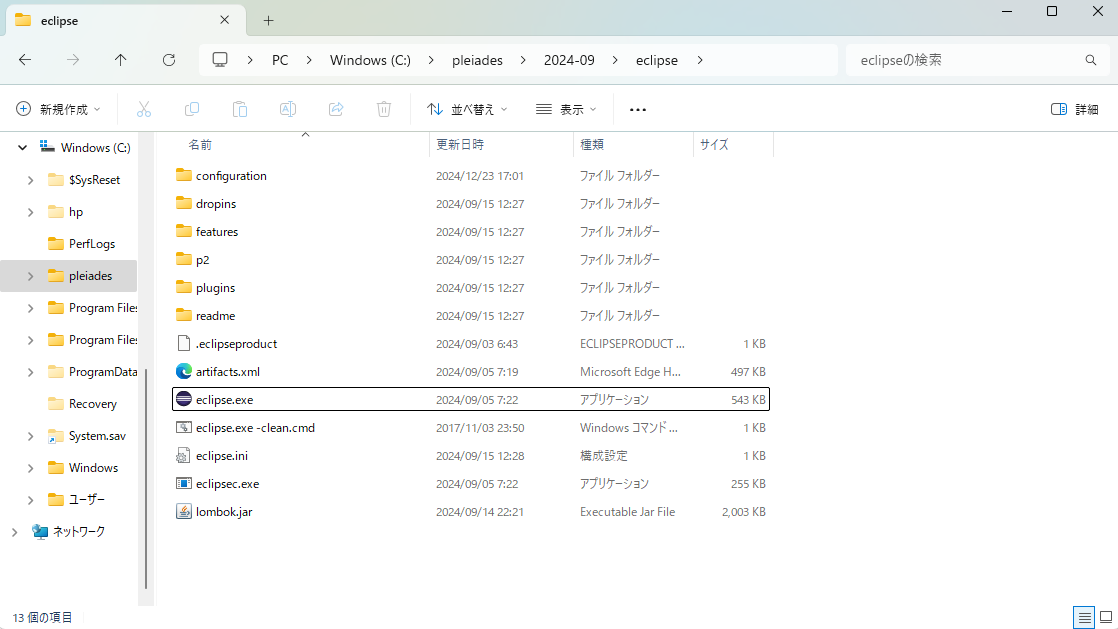The height and width of the screenshot is (629, 1118).
Task: Click the Copy icon in toolbar
Action: [192, 109]
